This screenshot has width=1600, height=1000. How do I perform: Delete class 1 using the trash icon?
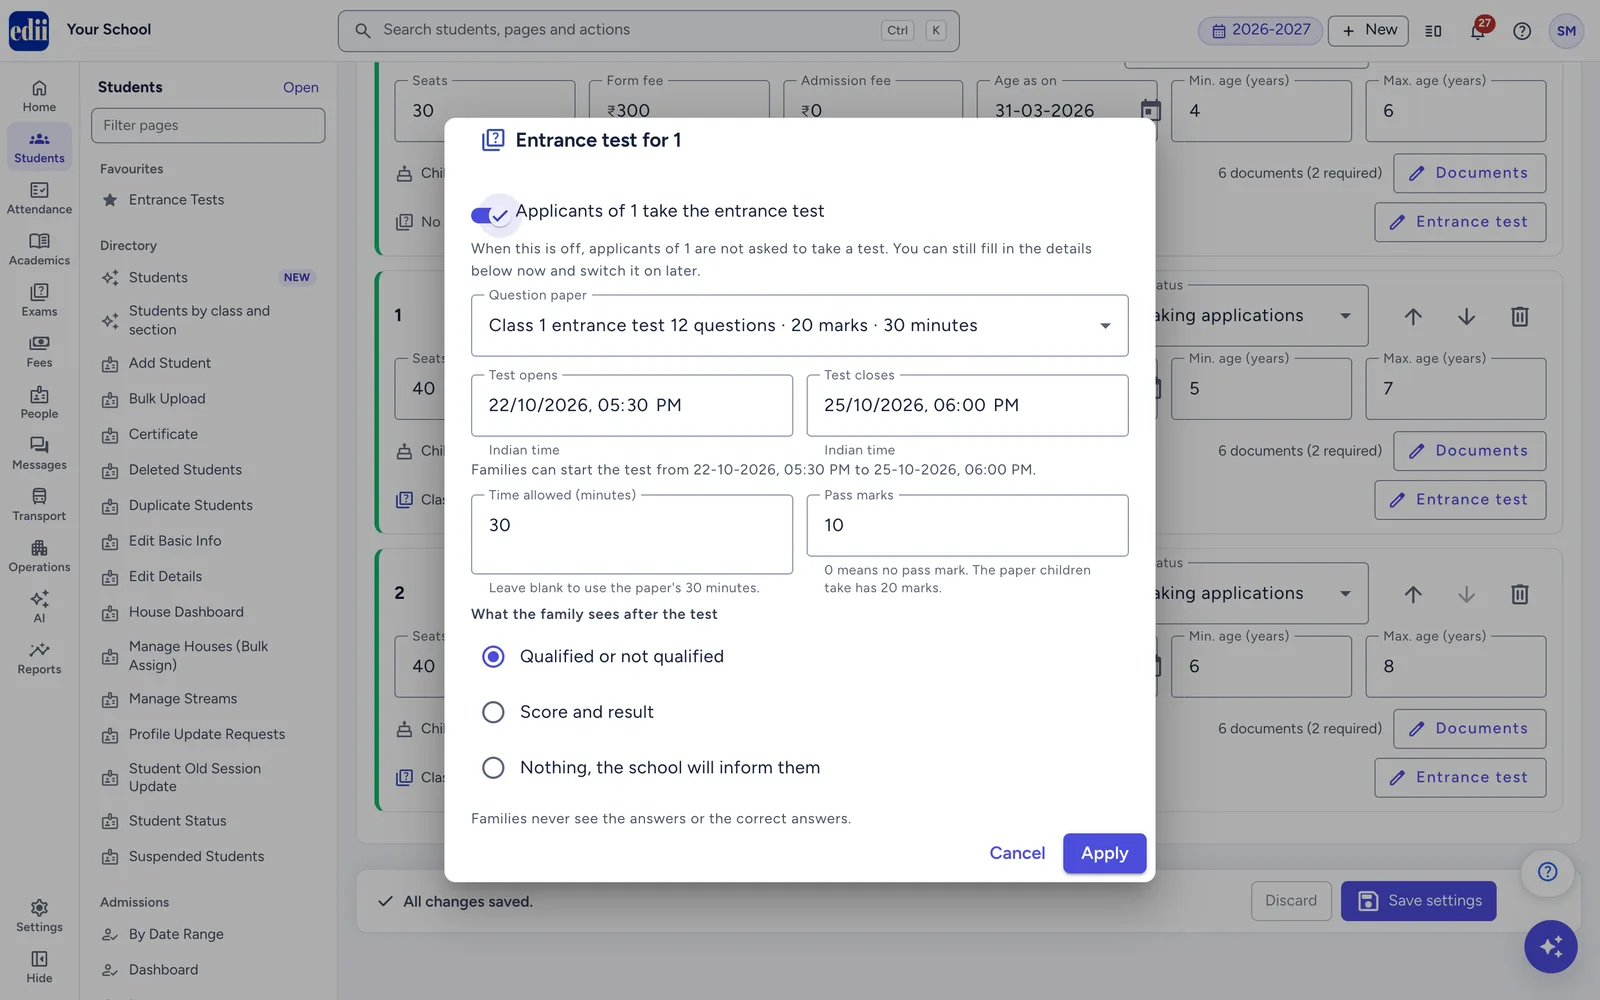1519,317
